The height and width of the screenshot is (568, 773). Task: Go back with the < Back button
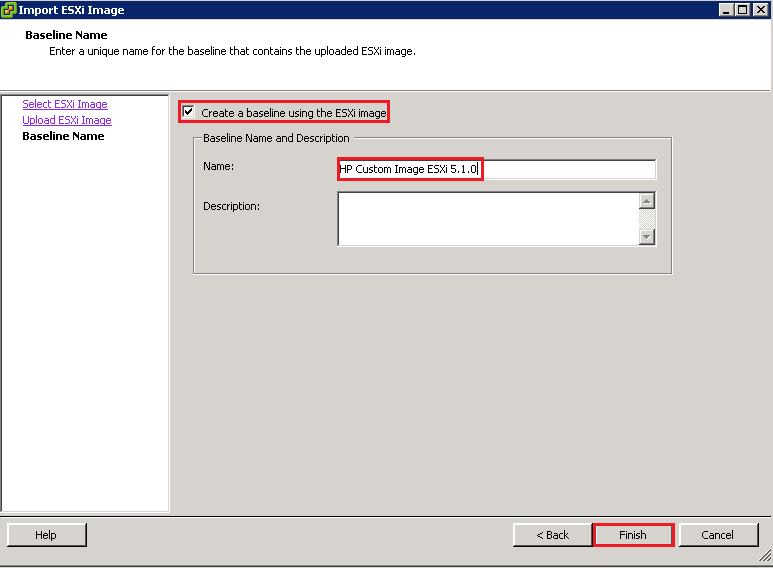click(552, 535)
